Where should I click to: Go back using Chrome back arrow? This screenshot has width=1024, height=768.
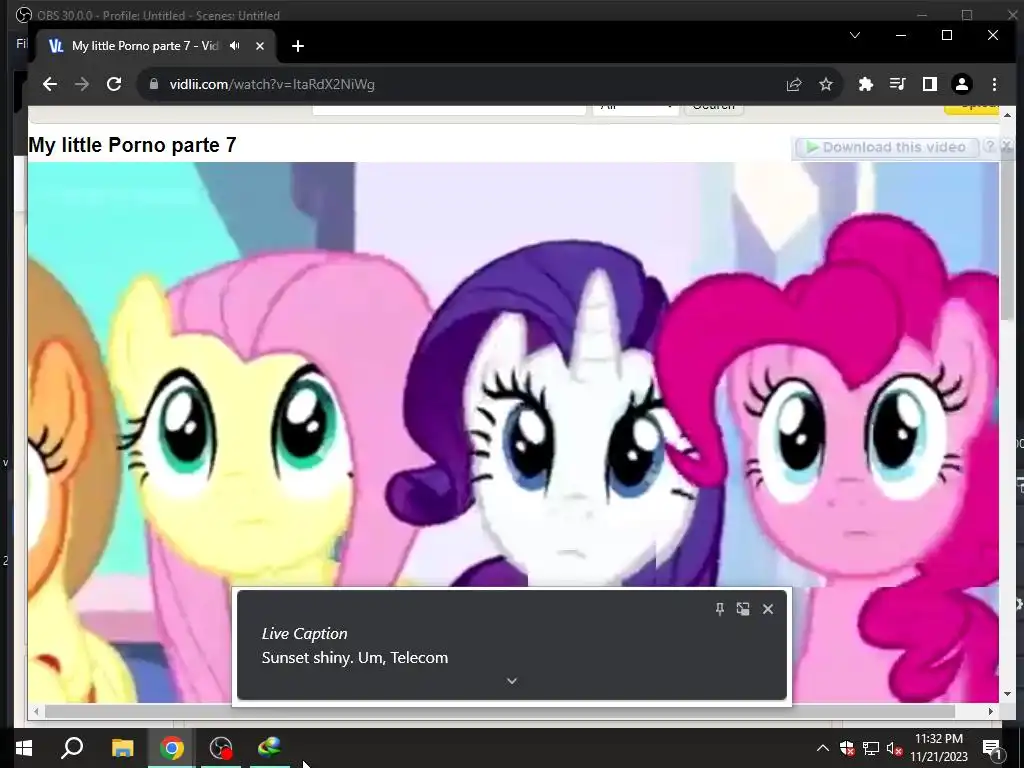50,84
